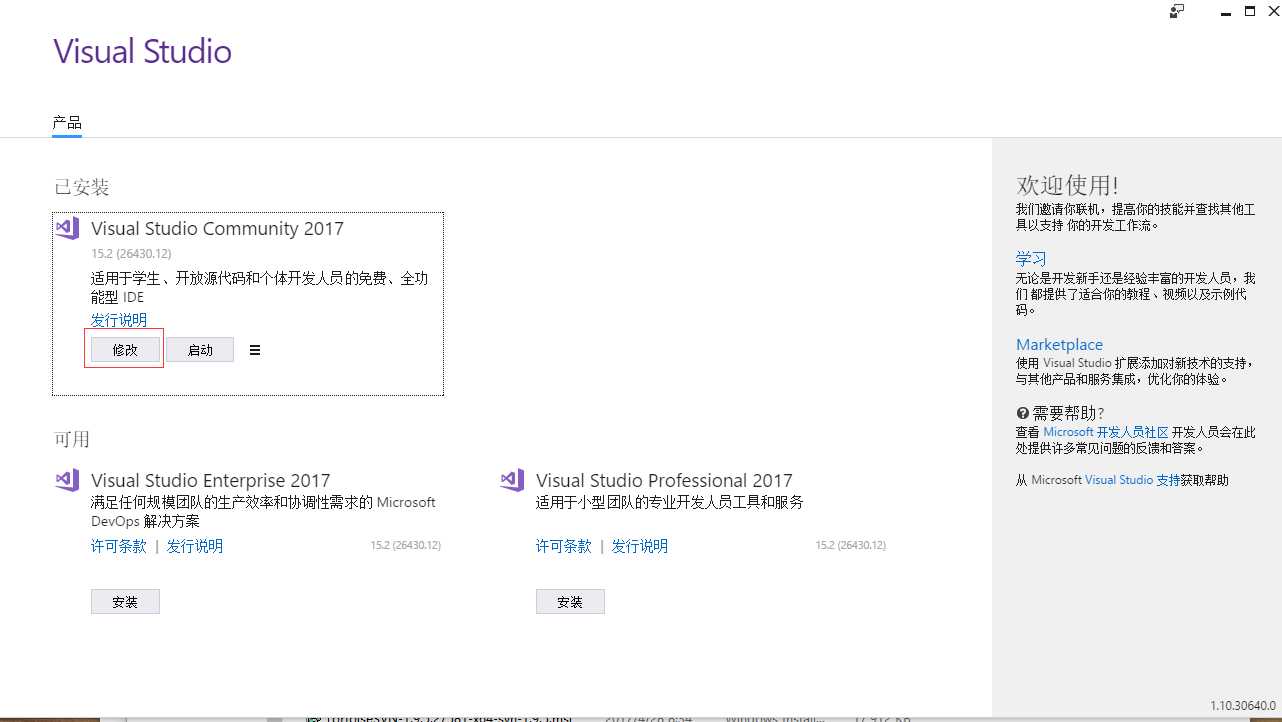Maximize the Visual Studio installer window
The height and width of the screenshot is (722, 1282).
(x=1249, y=12)
